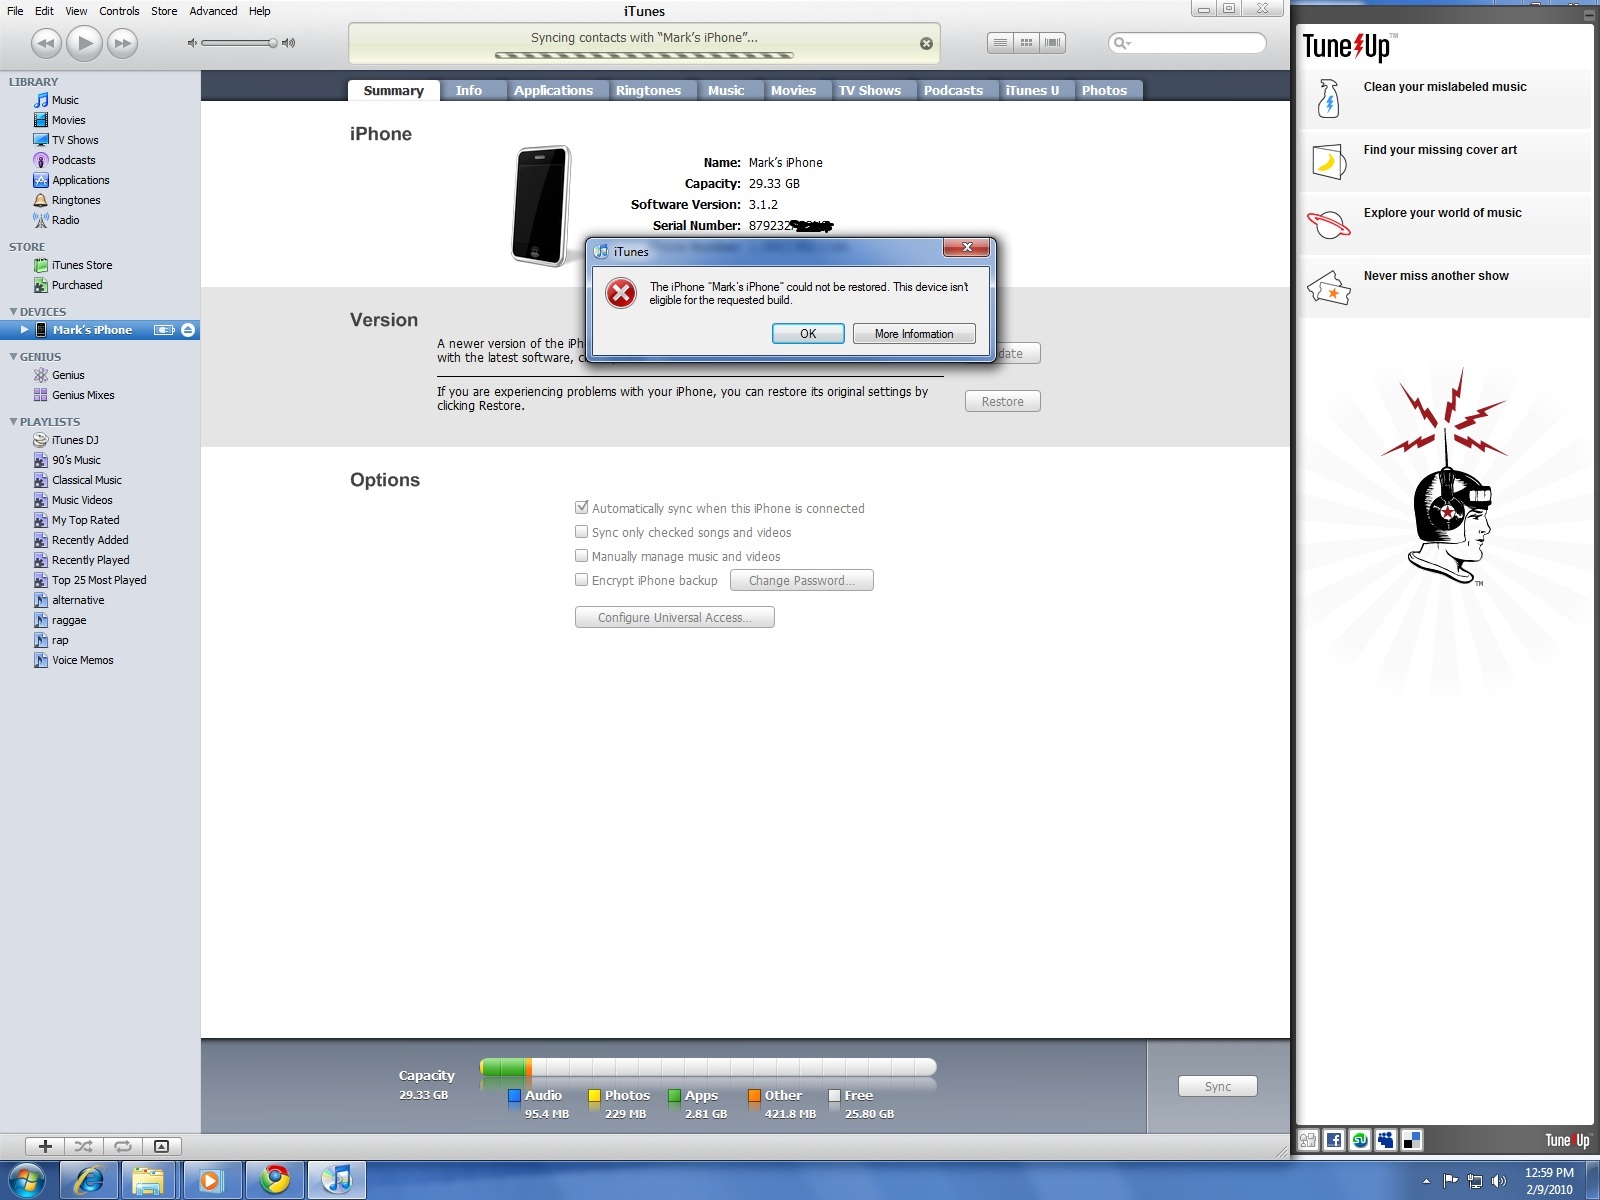Open Purchased list in sidebar

click(77, 285)
